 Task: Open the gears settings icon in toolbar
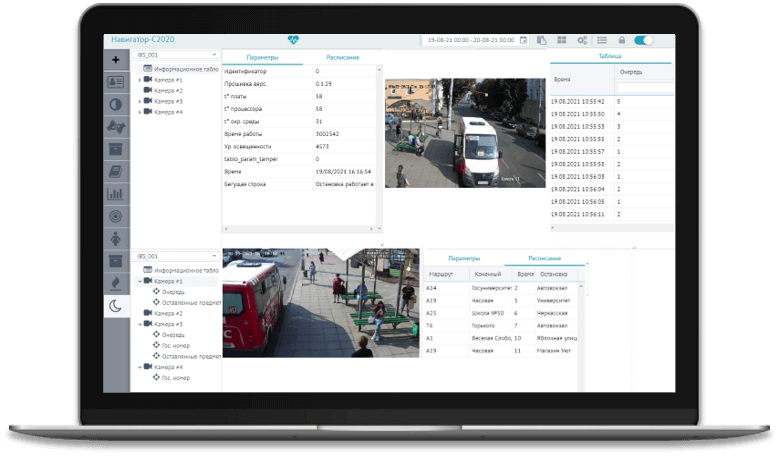pos(582,40)
